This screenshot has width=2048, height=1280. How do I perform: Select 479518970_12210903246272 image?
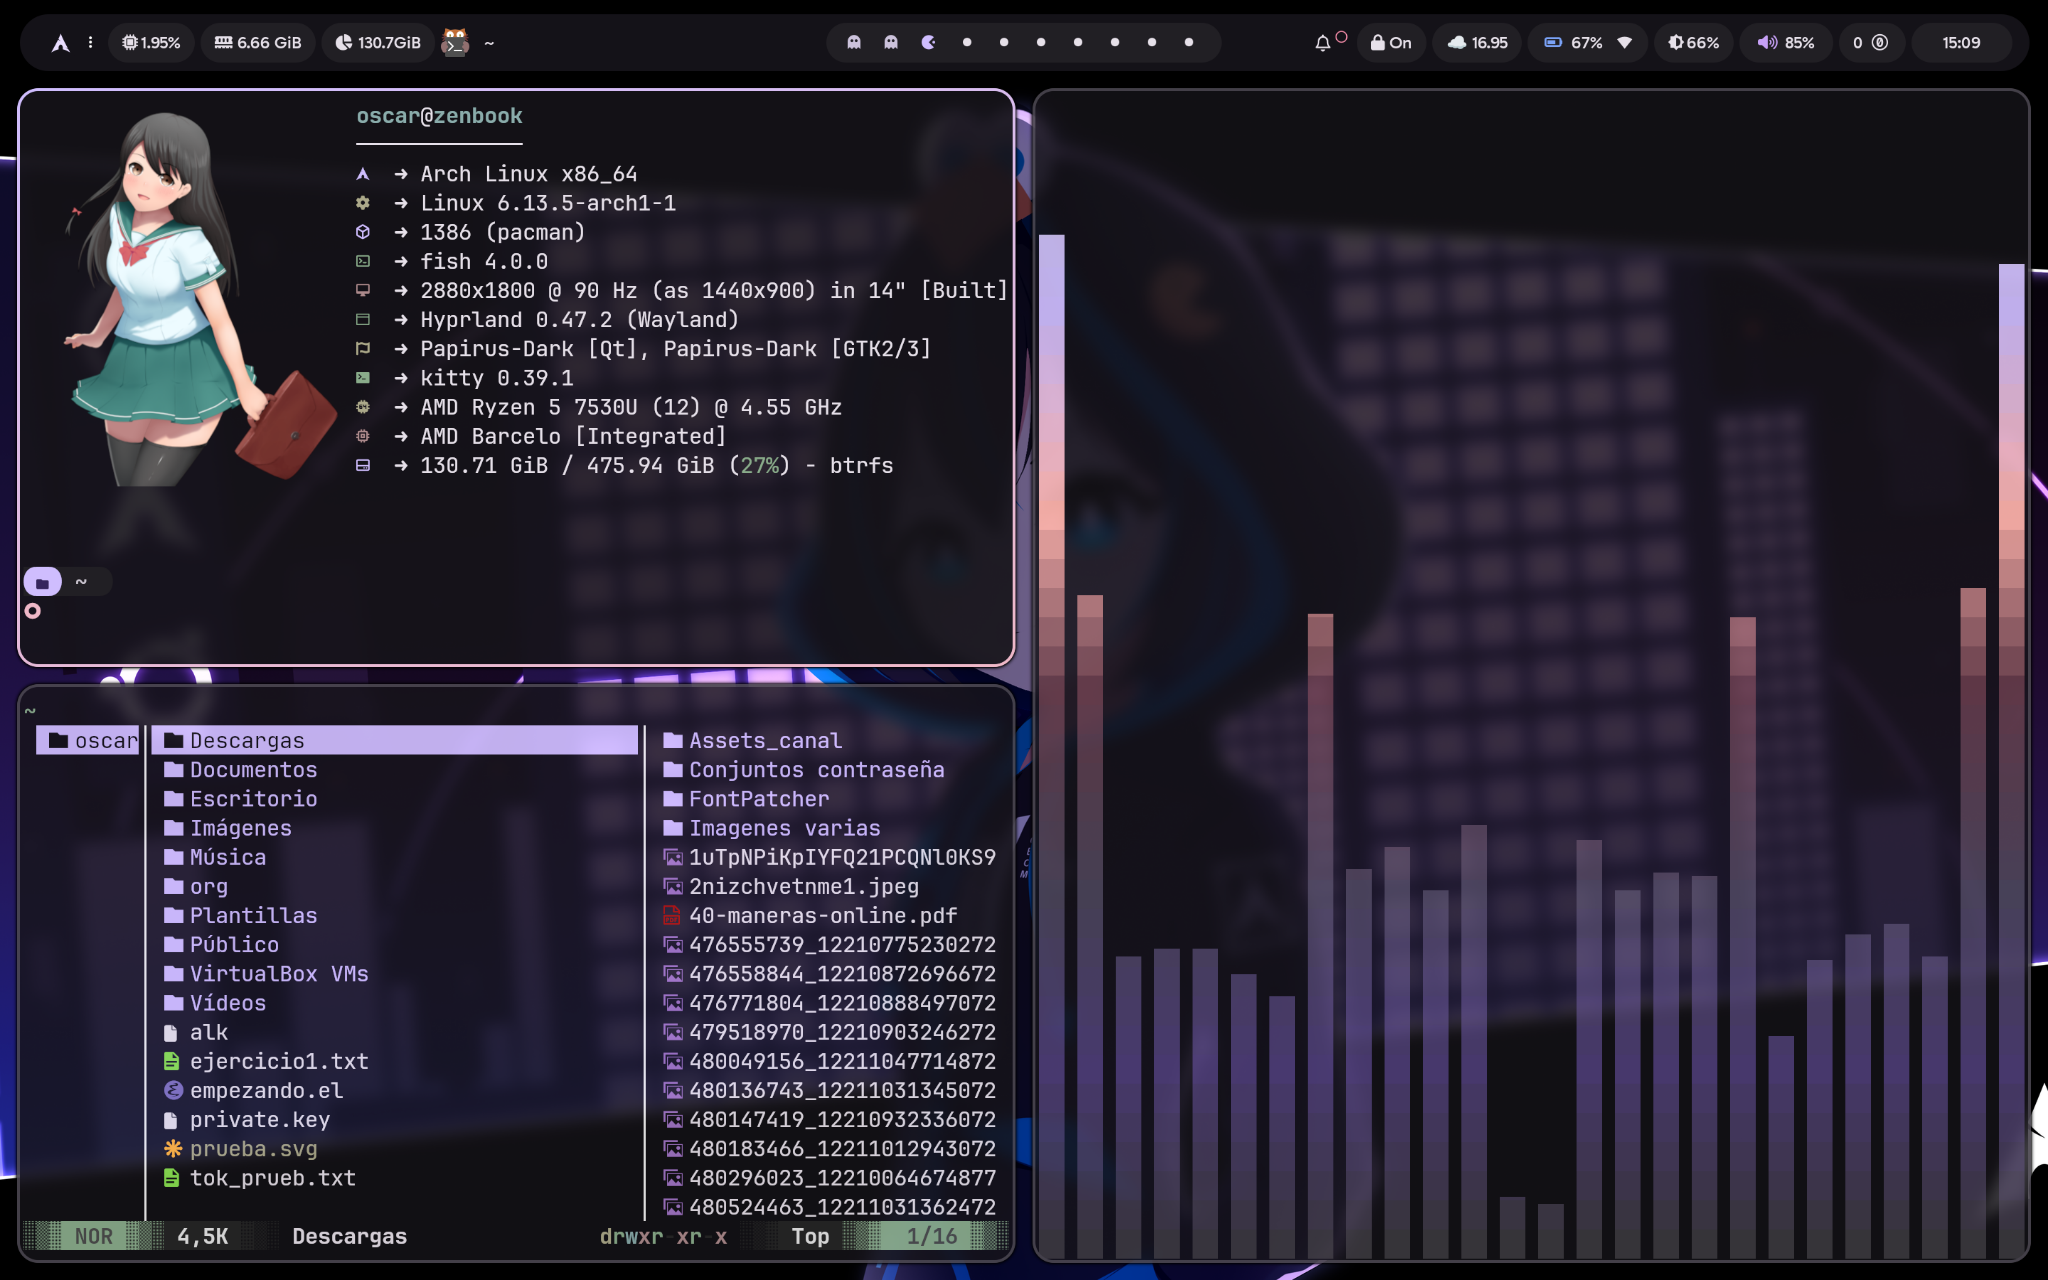(x=830, y=1032)
